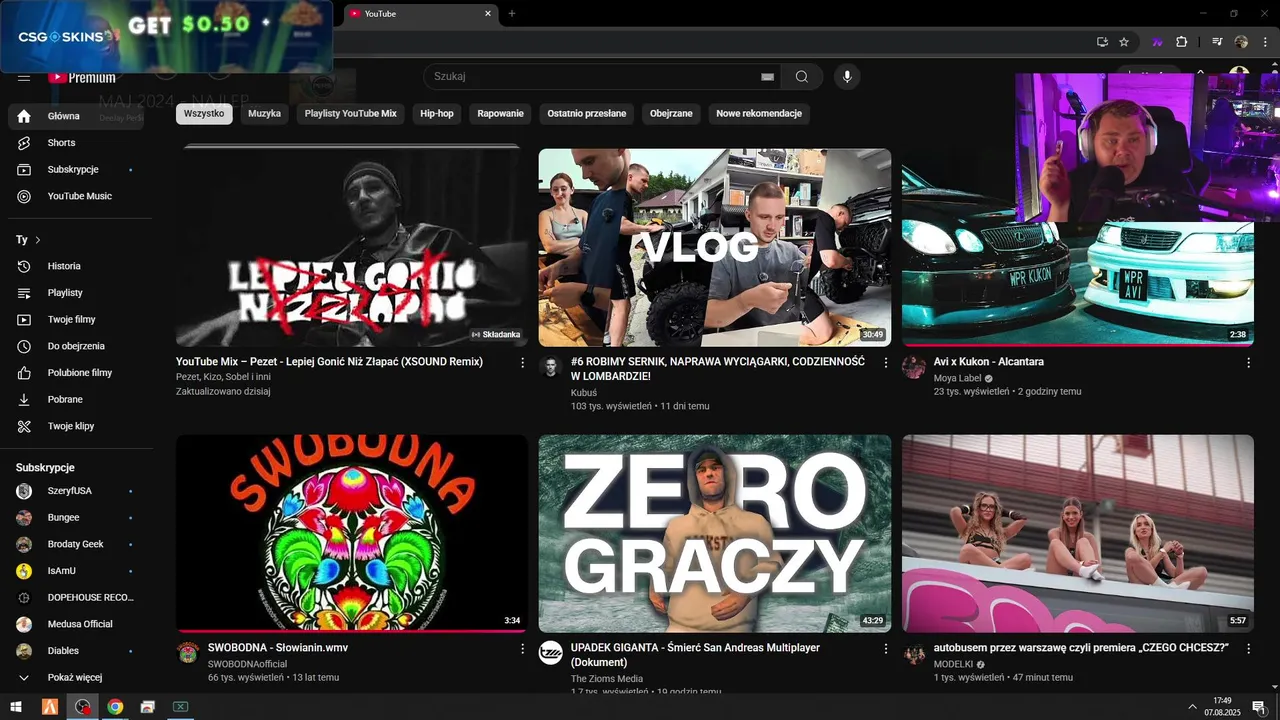Select the Wszystko filter chip
The image size is (1280, 720).
(x=204, y=114)
